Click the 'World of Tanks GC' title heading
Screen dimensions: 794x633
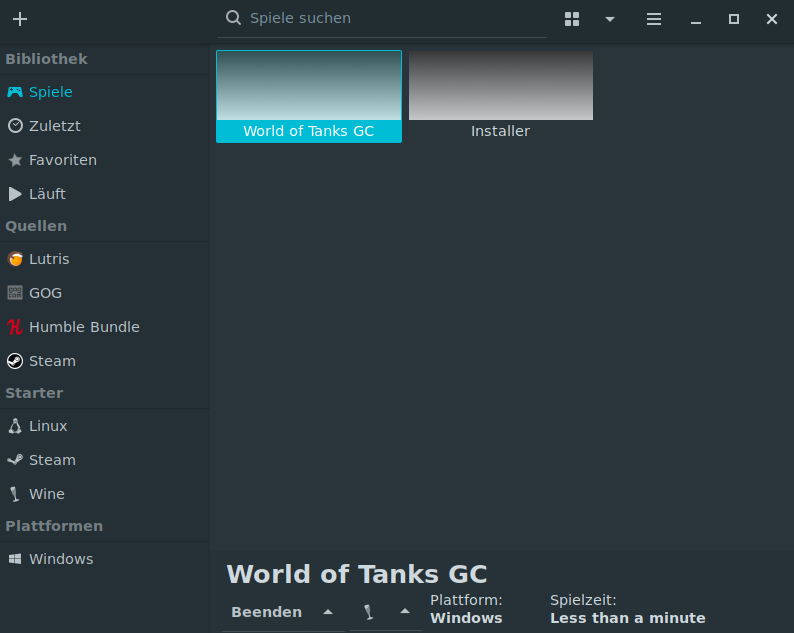click(x=357, y=574)
